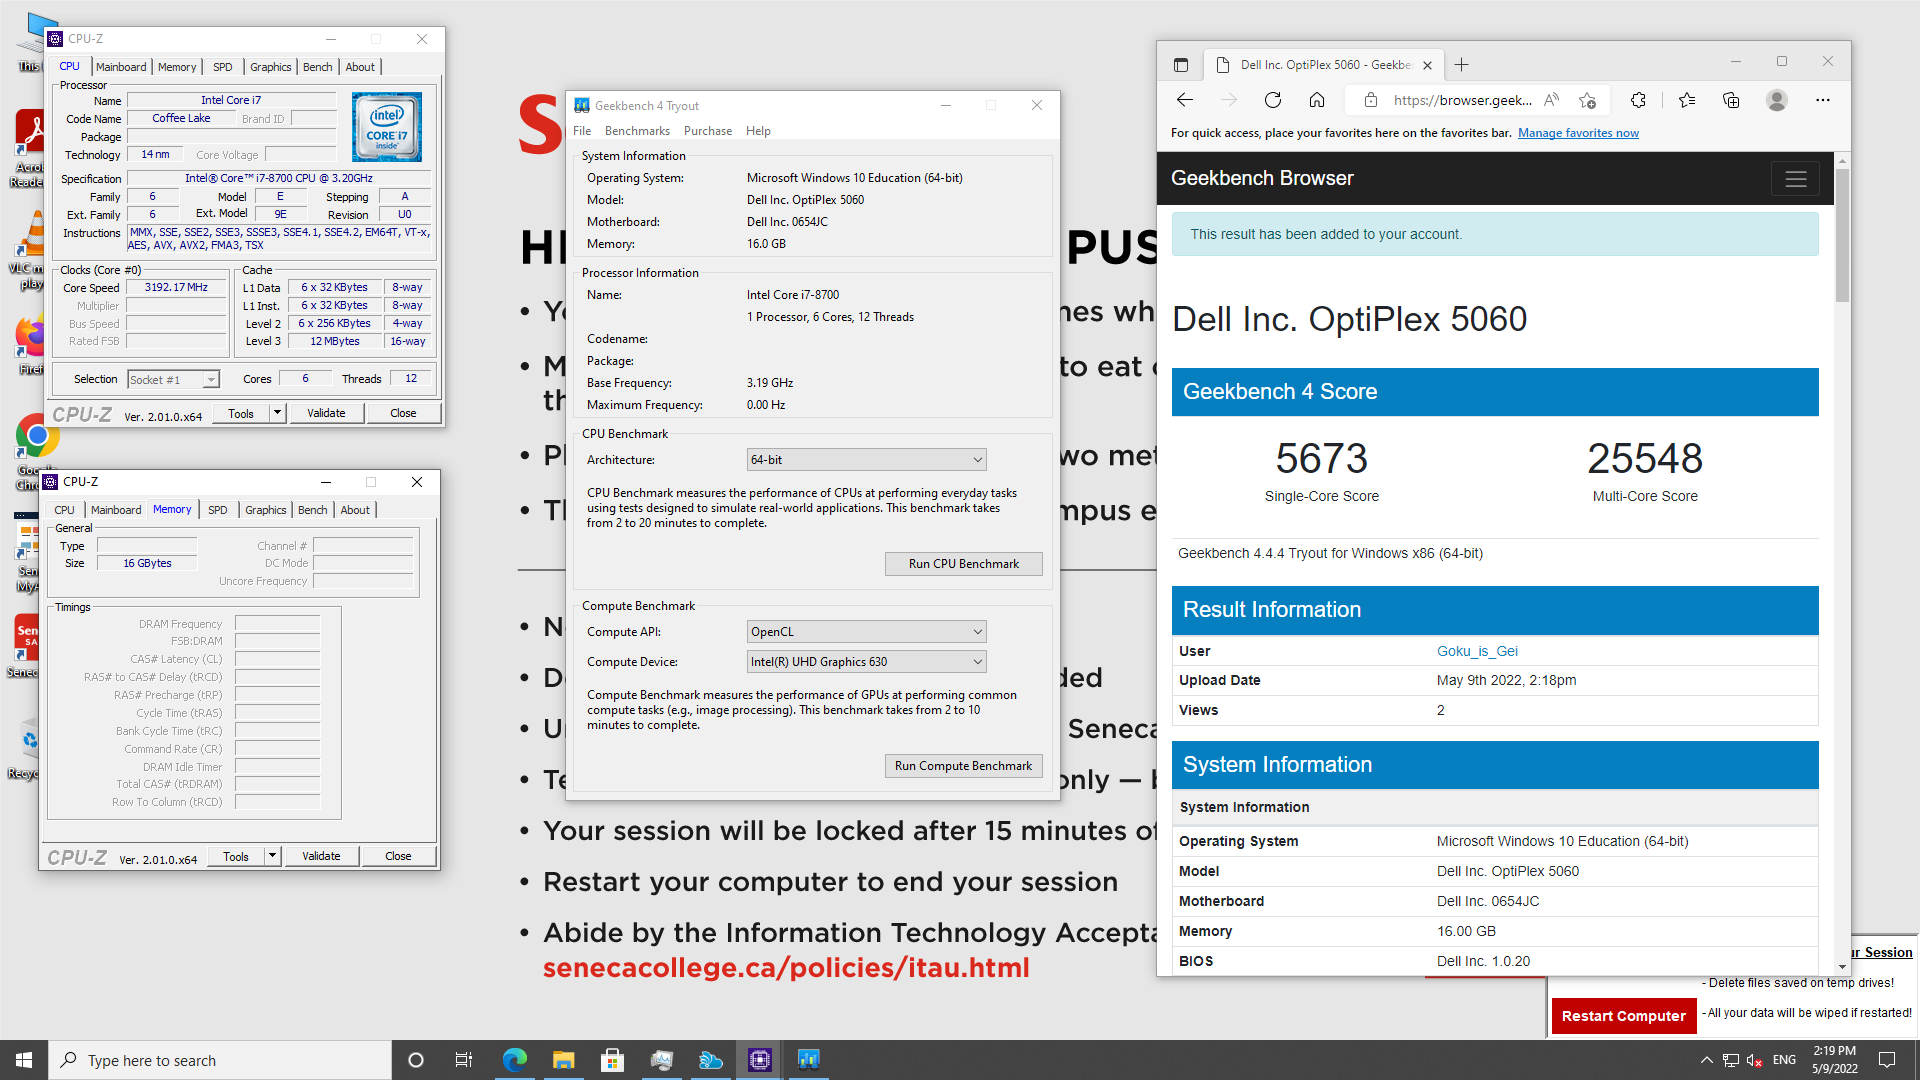Click the muted volume tray icon
The width and height of the screenshot is (1920, 1080).
(1754, 1060)
